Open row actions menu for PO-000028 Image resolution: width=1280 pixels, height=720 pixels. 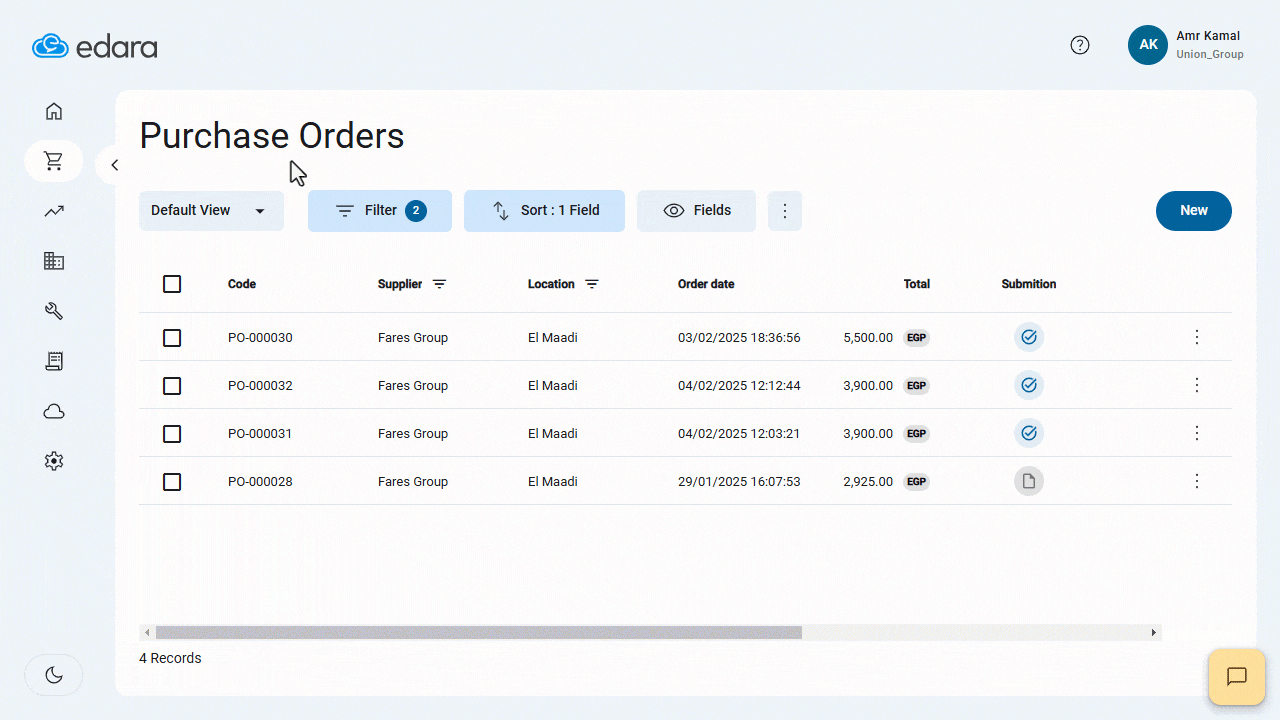tap(1197, 481)
